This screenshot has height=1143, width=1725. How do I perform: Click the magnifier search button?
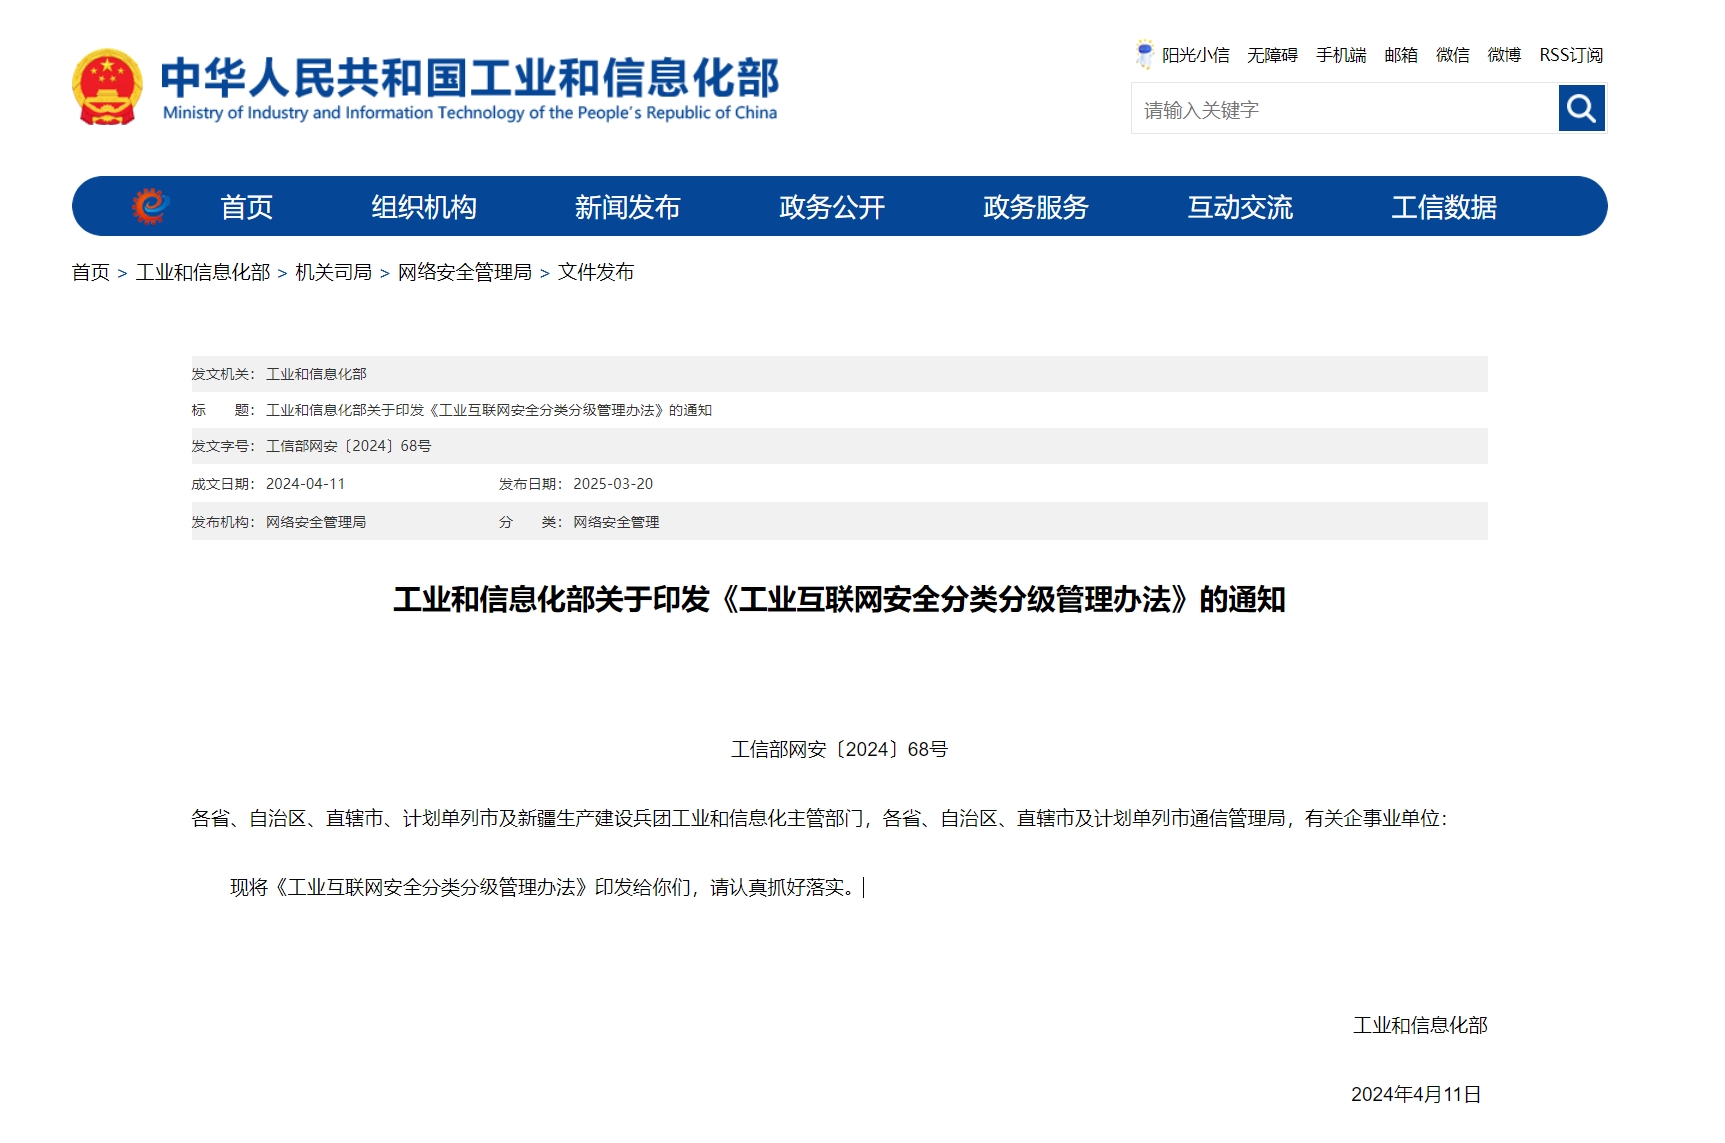[x=1581, y=108]
